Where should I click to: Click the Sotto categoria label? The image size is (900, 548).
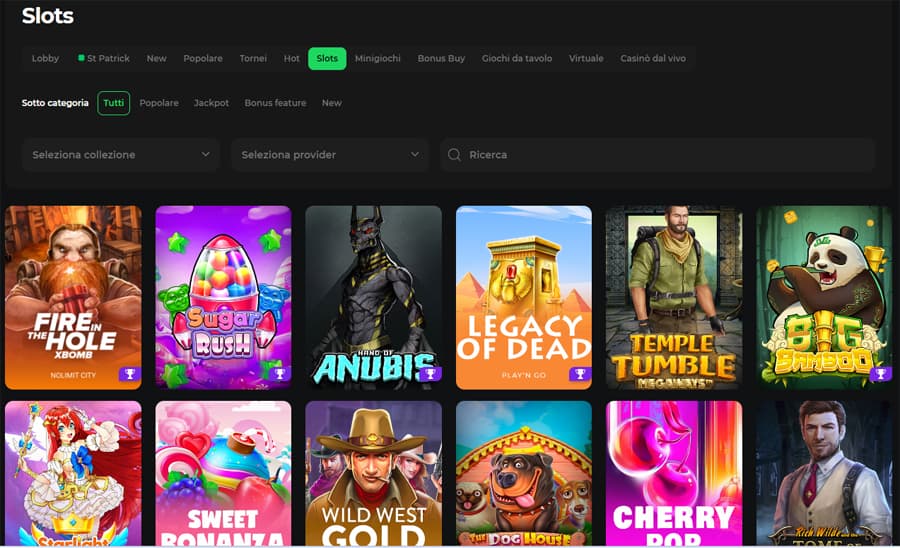(x=55, y=103)
